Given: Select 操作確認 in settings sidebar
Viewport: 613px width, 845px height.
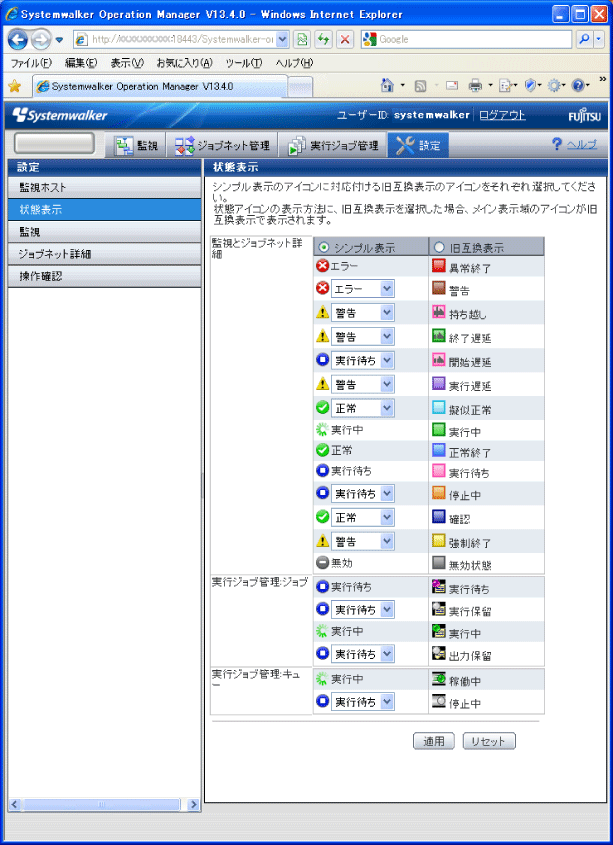Looking at the screenshot, I should [x=105, y=276].
